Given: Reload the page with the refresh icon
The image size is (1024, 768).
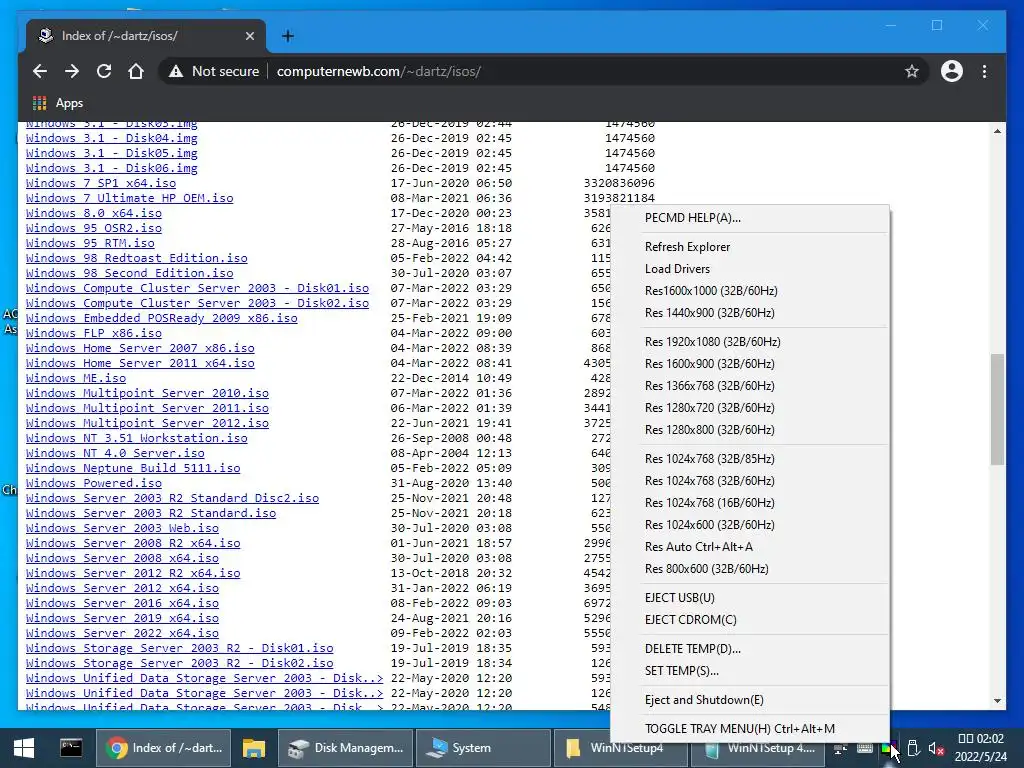Looking at the screenshot, I should [104, 71].
